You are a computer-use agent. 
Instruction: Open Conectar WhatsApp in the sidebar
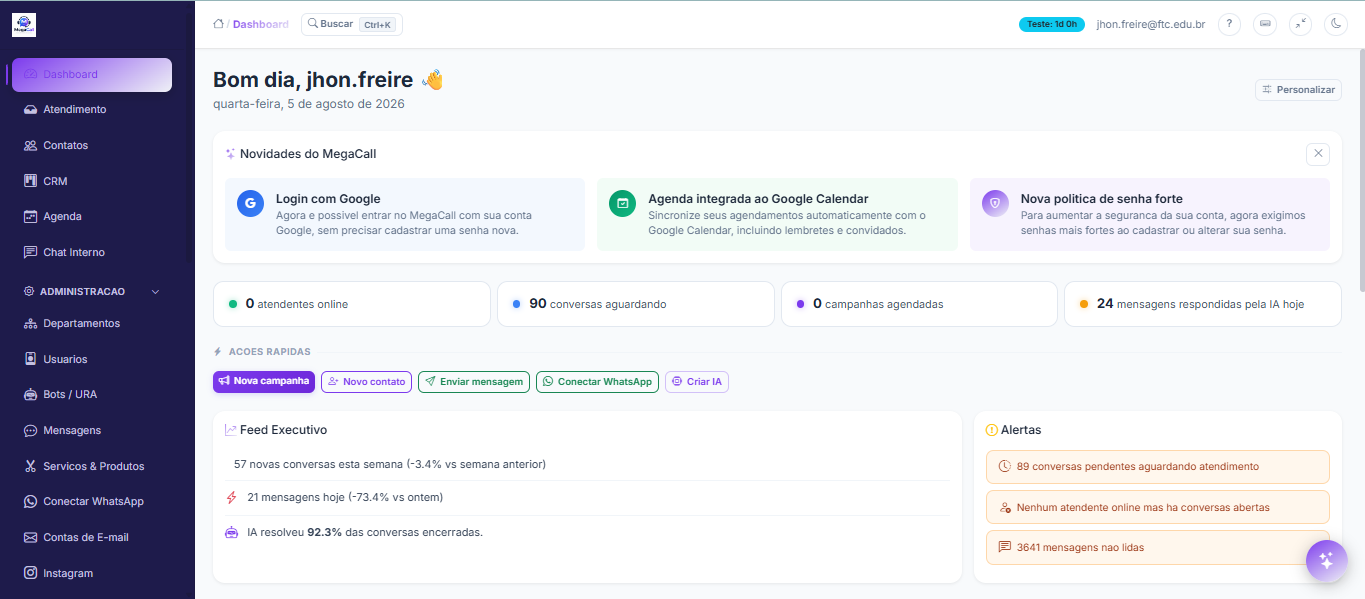92,502
